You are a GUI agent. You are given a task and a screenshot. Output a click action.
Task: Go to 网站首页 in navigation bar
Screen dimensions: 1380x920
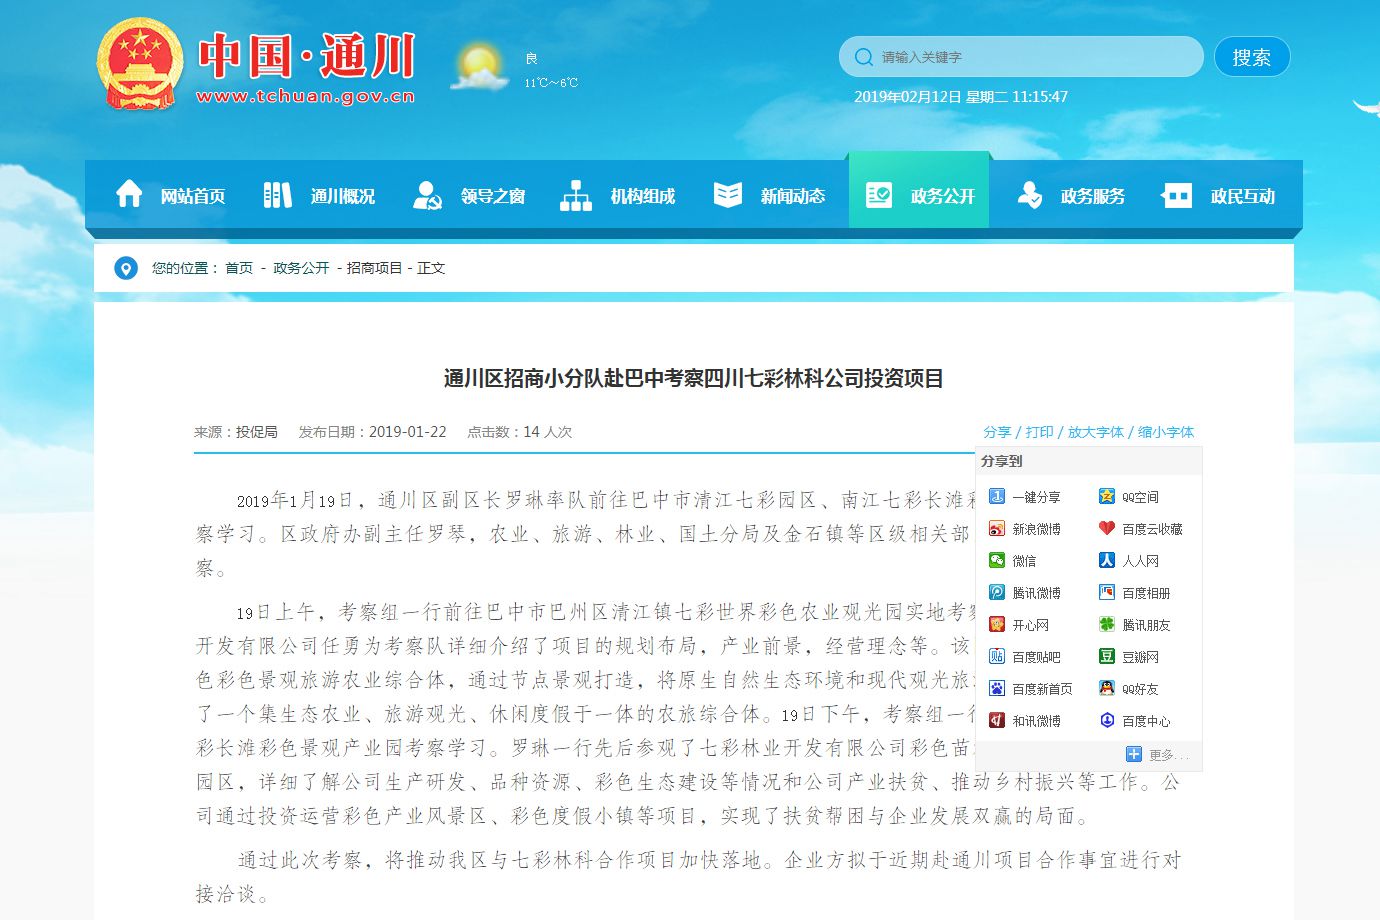(171, 195)
